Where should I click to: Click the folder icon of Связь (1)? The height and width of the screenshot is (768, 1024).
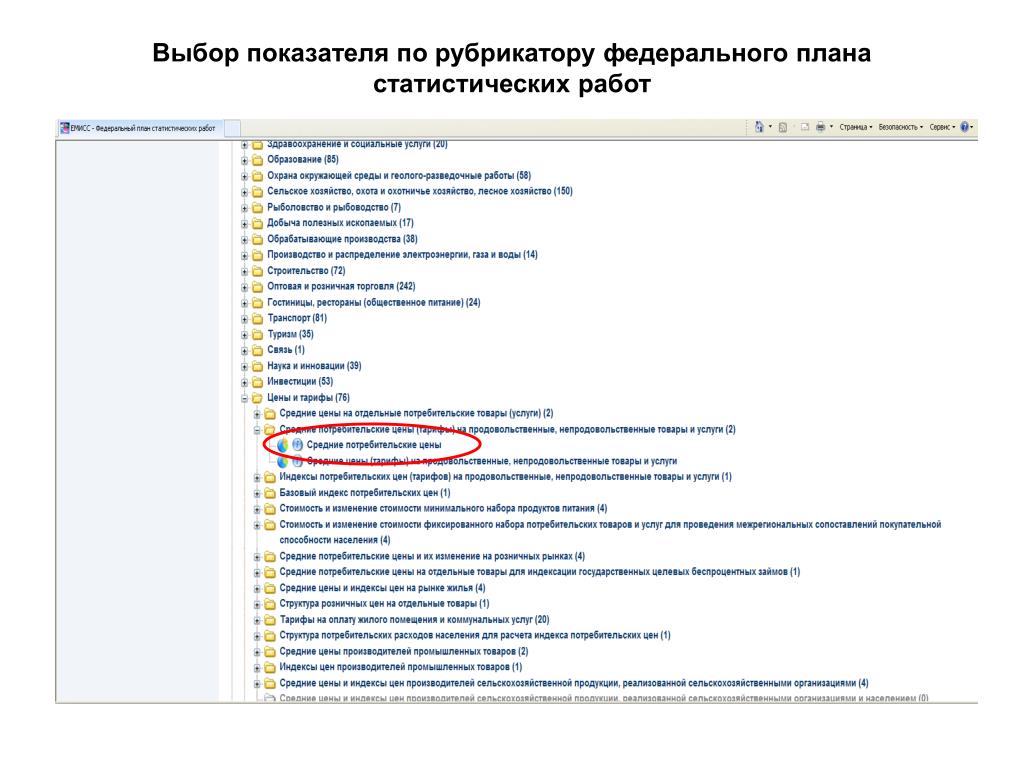(257, 350)
